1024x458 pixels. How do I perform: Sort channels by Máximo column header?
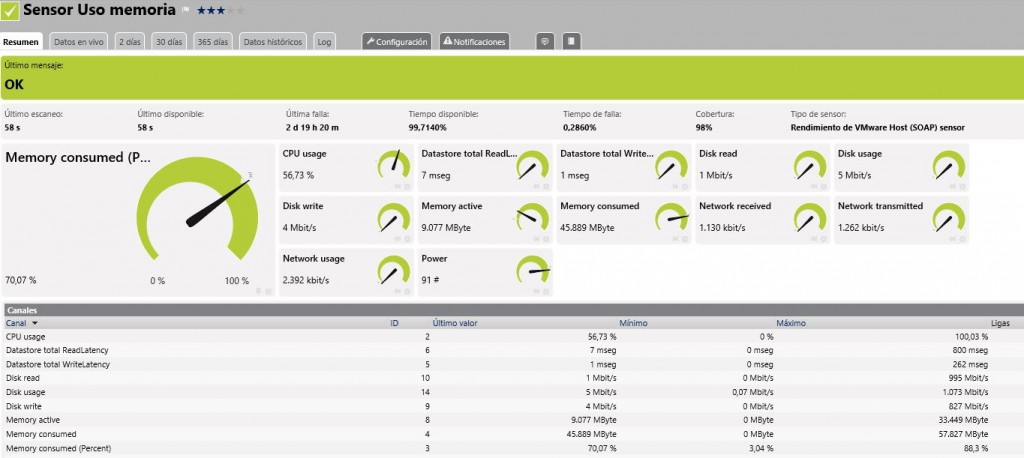pyautogui.click(x=791, y=324)
